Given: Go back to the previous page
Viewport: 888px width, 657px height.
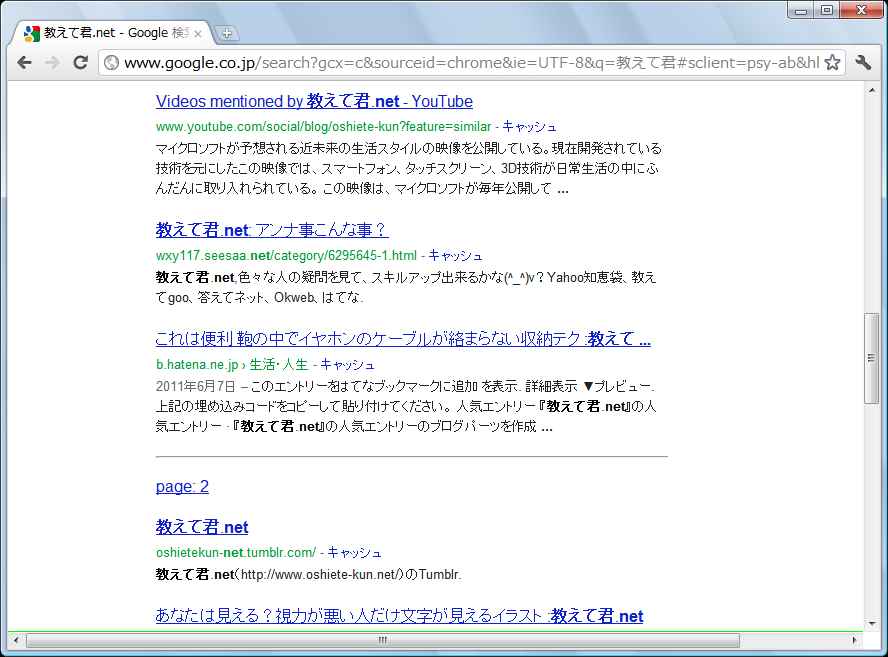Looking at the screenshot, I should (x=24, y=62).
